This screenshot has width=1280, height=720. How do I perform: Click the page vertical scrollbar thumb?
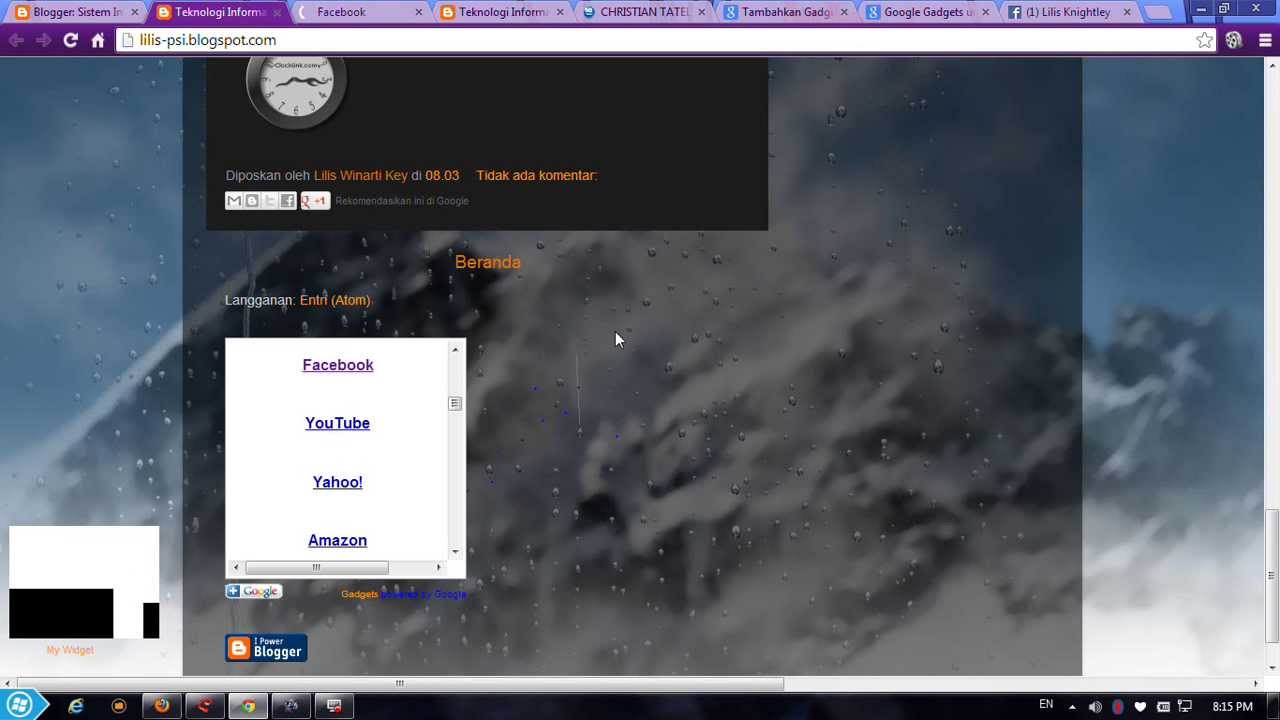point(1272,576)
